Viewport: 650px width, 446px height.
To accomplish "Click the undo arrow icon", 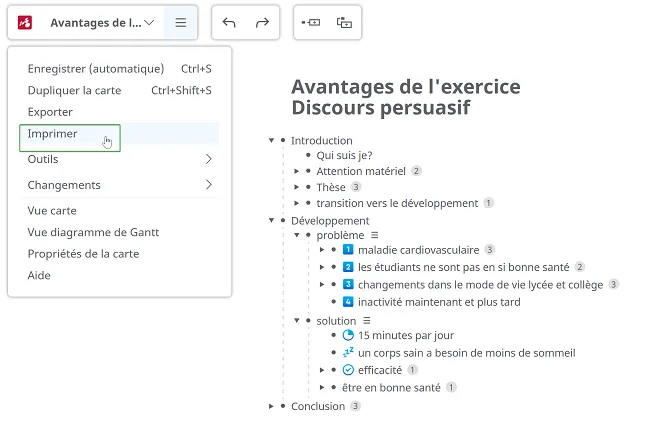I will click(x=229, y=22).
